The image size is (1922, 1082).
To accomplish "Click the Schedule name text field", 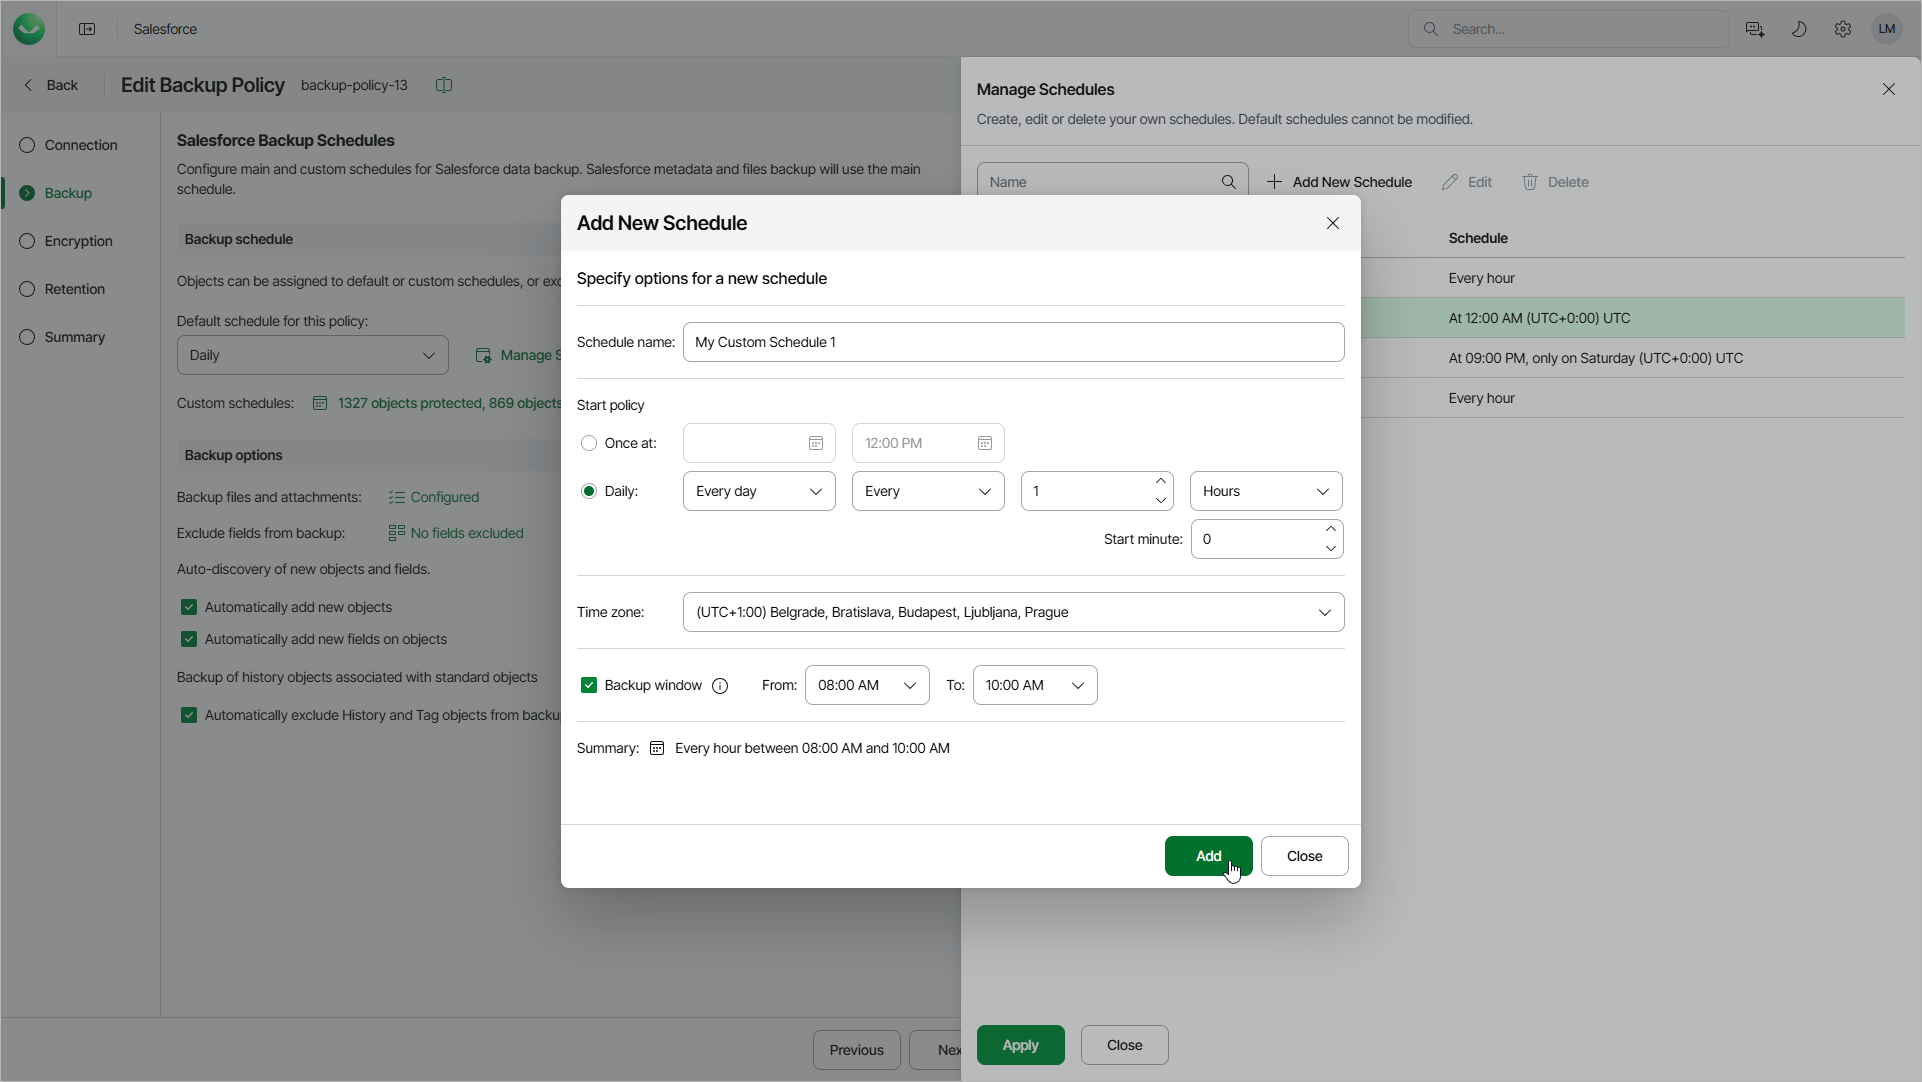I will pyautogui.click(x=1013, y=342).
